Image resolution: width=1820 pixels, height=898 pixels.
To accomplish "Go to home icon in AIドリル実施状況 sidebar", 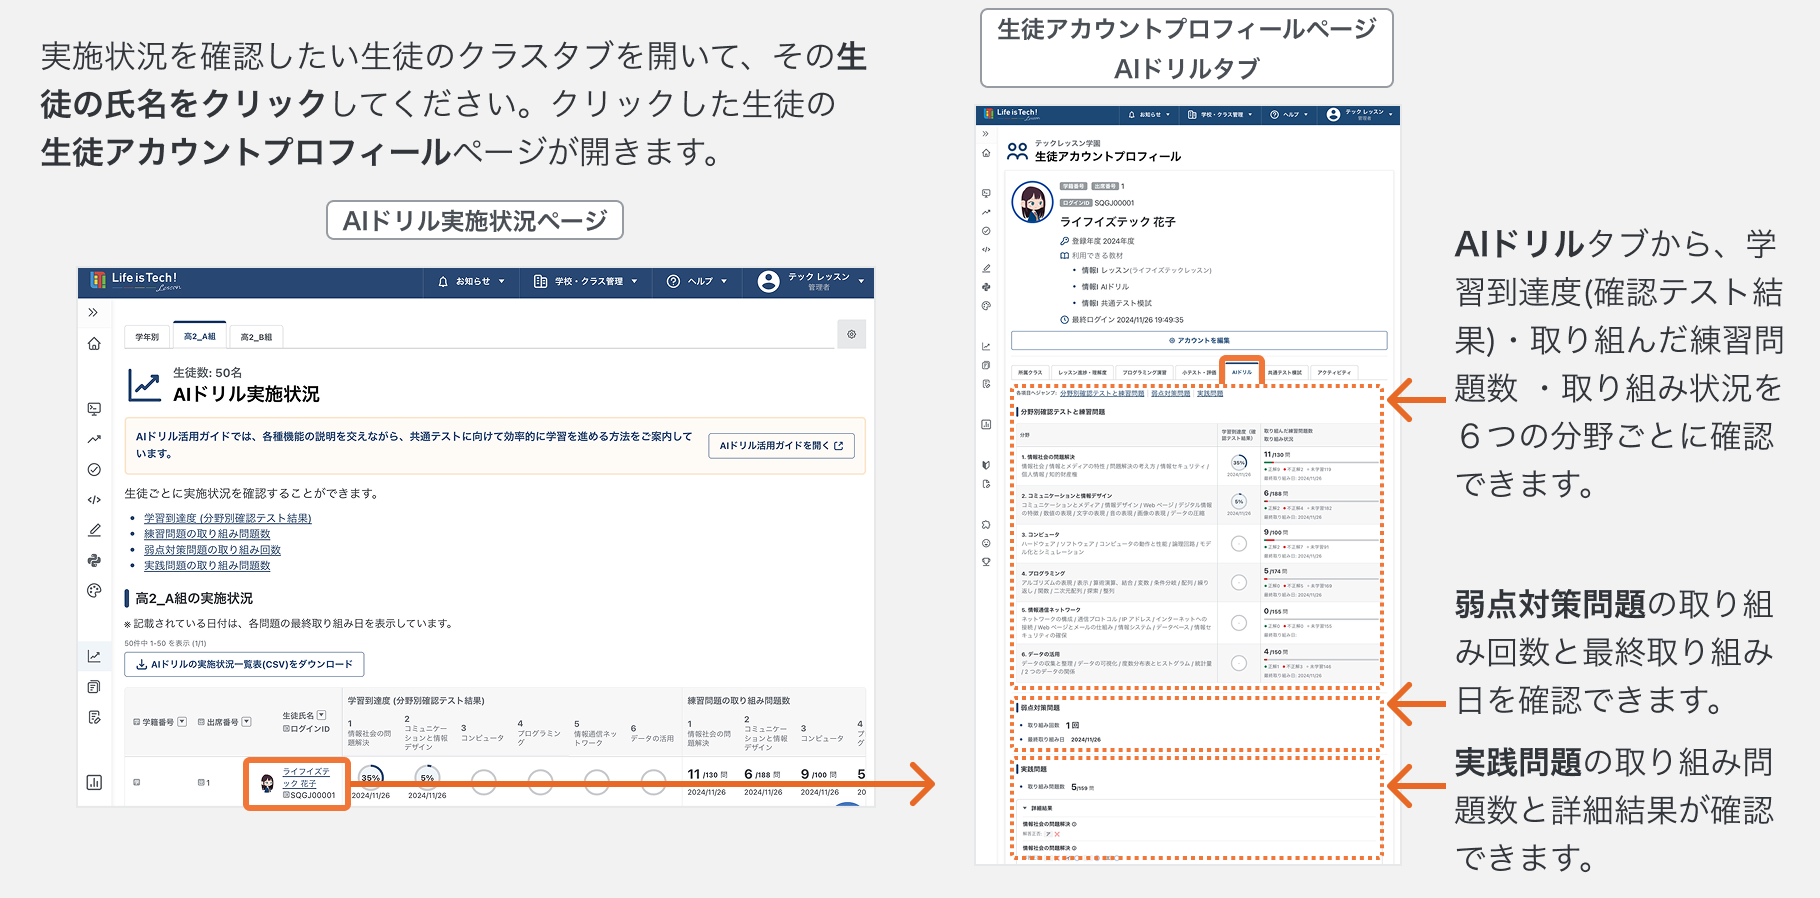I will 94,344.
